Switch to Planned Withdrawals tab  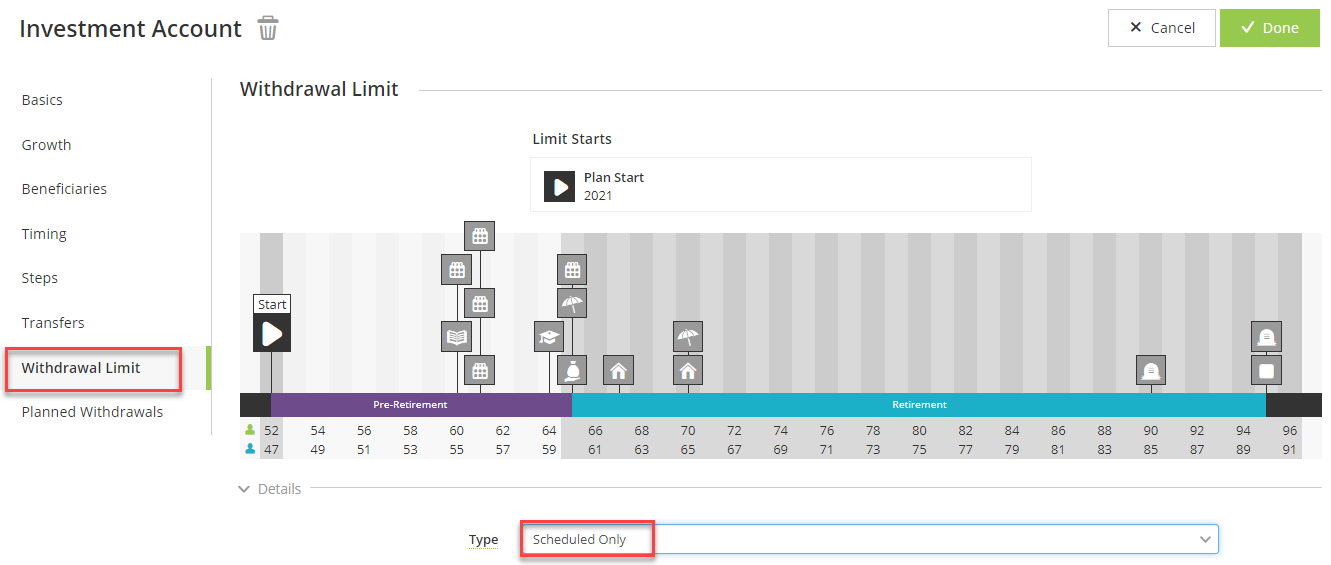tap(92, 412)
